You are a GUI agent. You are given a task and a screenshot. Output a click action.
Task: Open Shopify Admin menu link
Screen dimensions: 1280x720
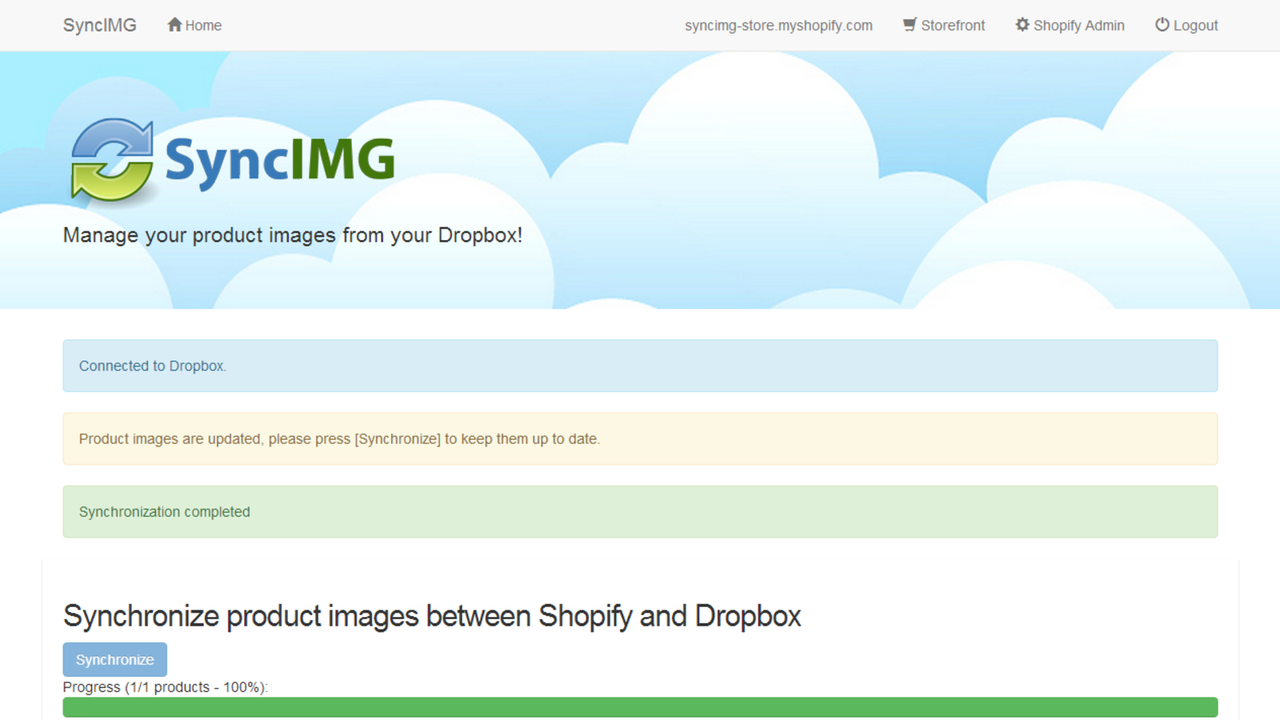click(1070, 25)
